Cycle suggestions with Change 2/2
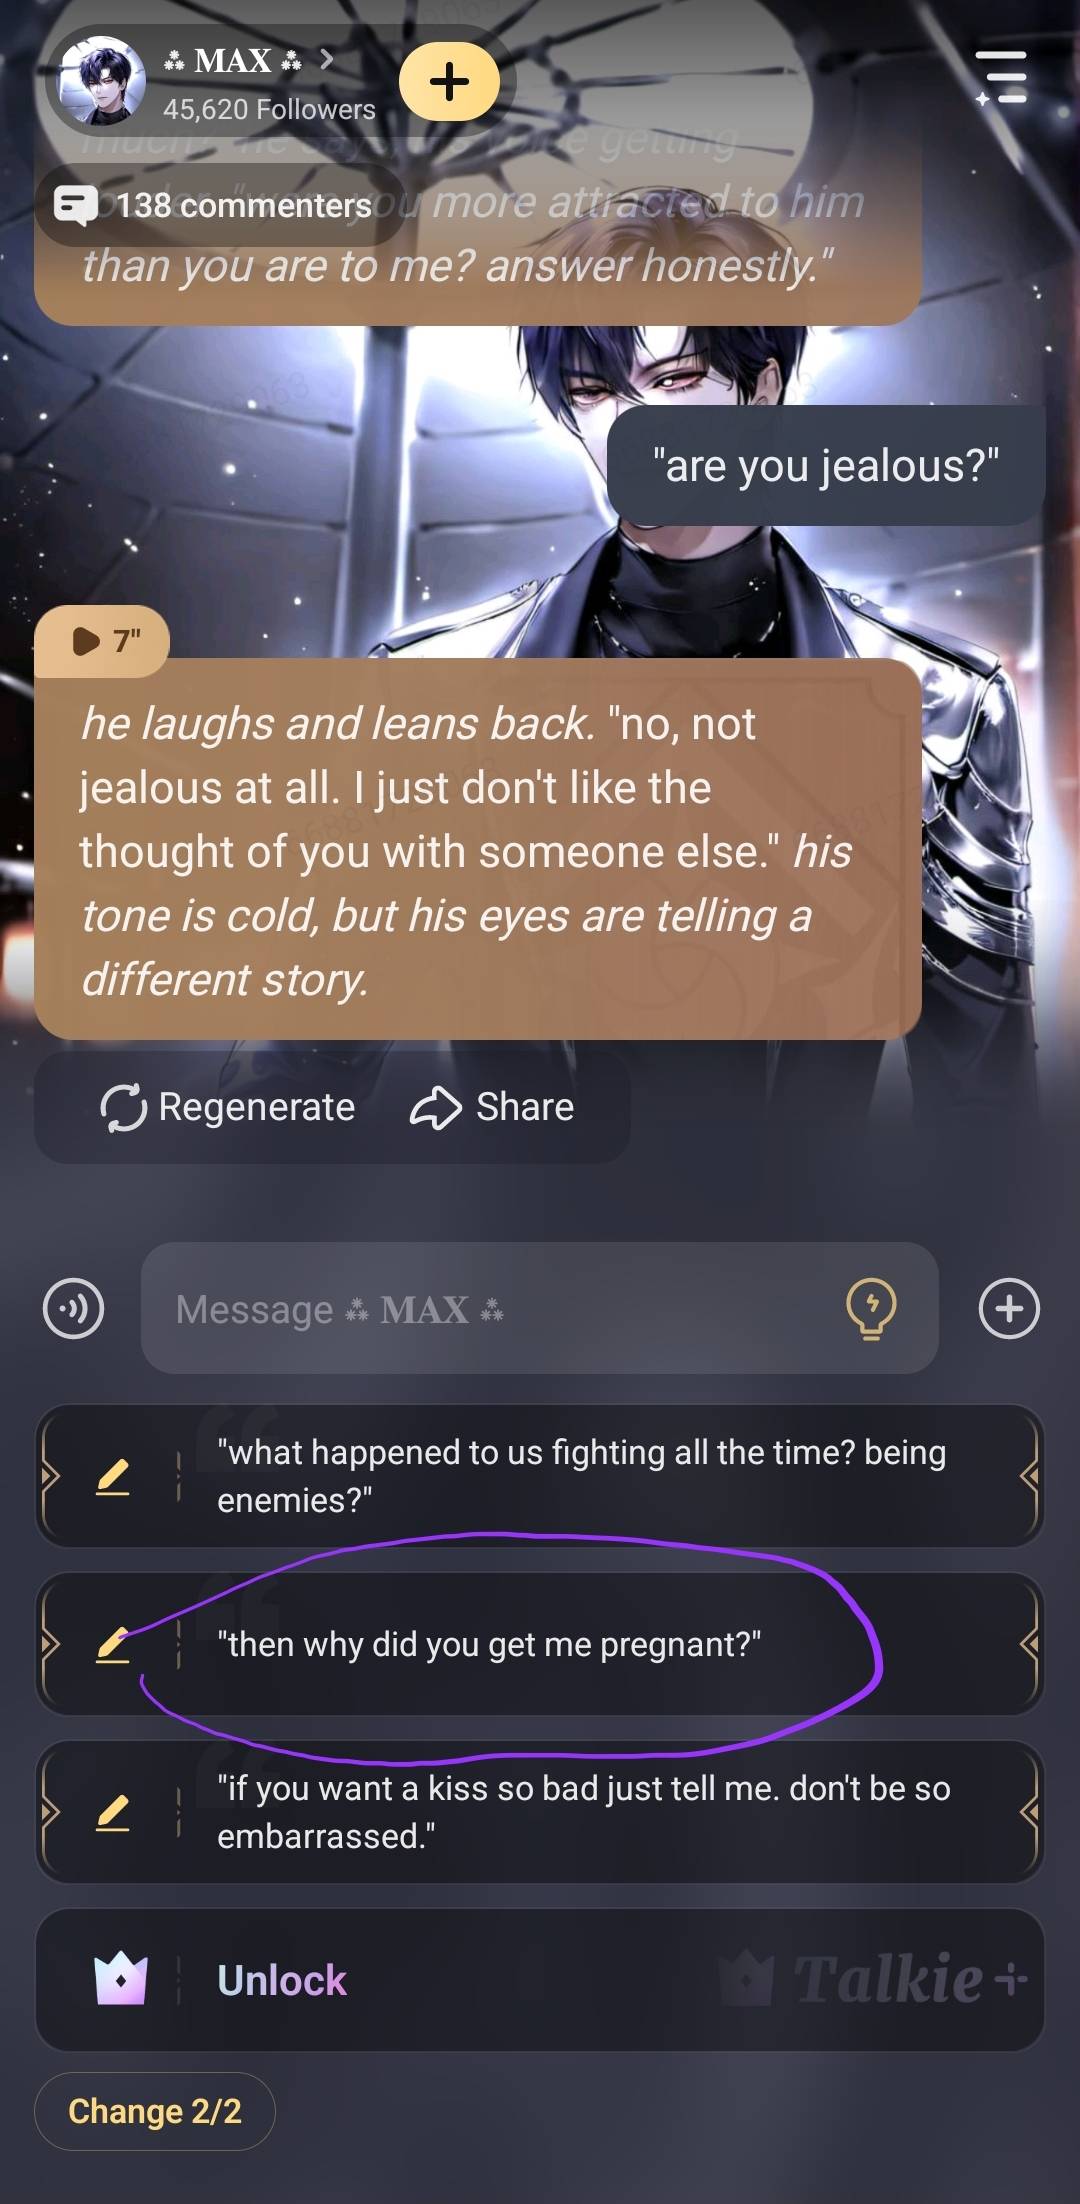The image size is (1080, 2204). coord(155,2111)
